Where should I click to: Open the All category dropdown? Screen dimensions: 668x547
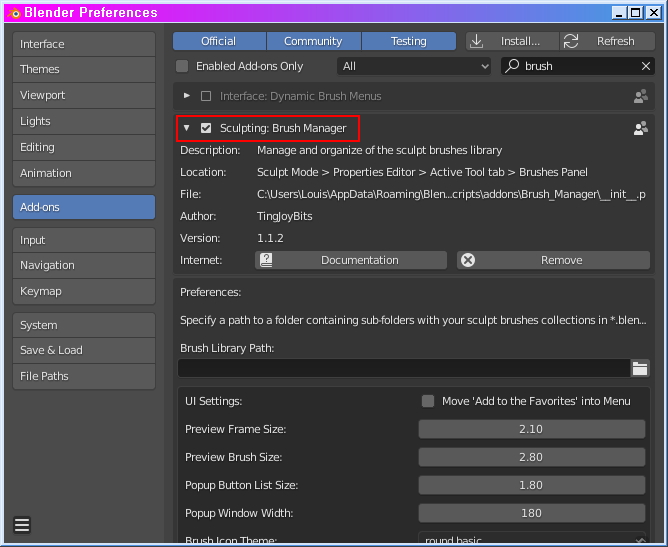pyautogui.click(x=414, y=66)
